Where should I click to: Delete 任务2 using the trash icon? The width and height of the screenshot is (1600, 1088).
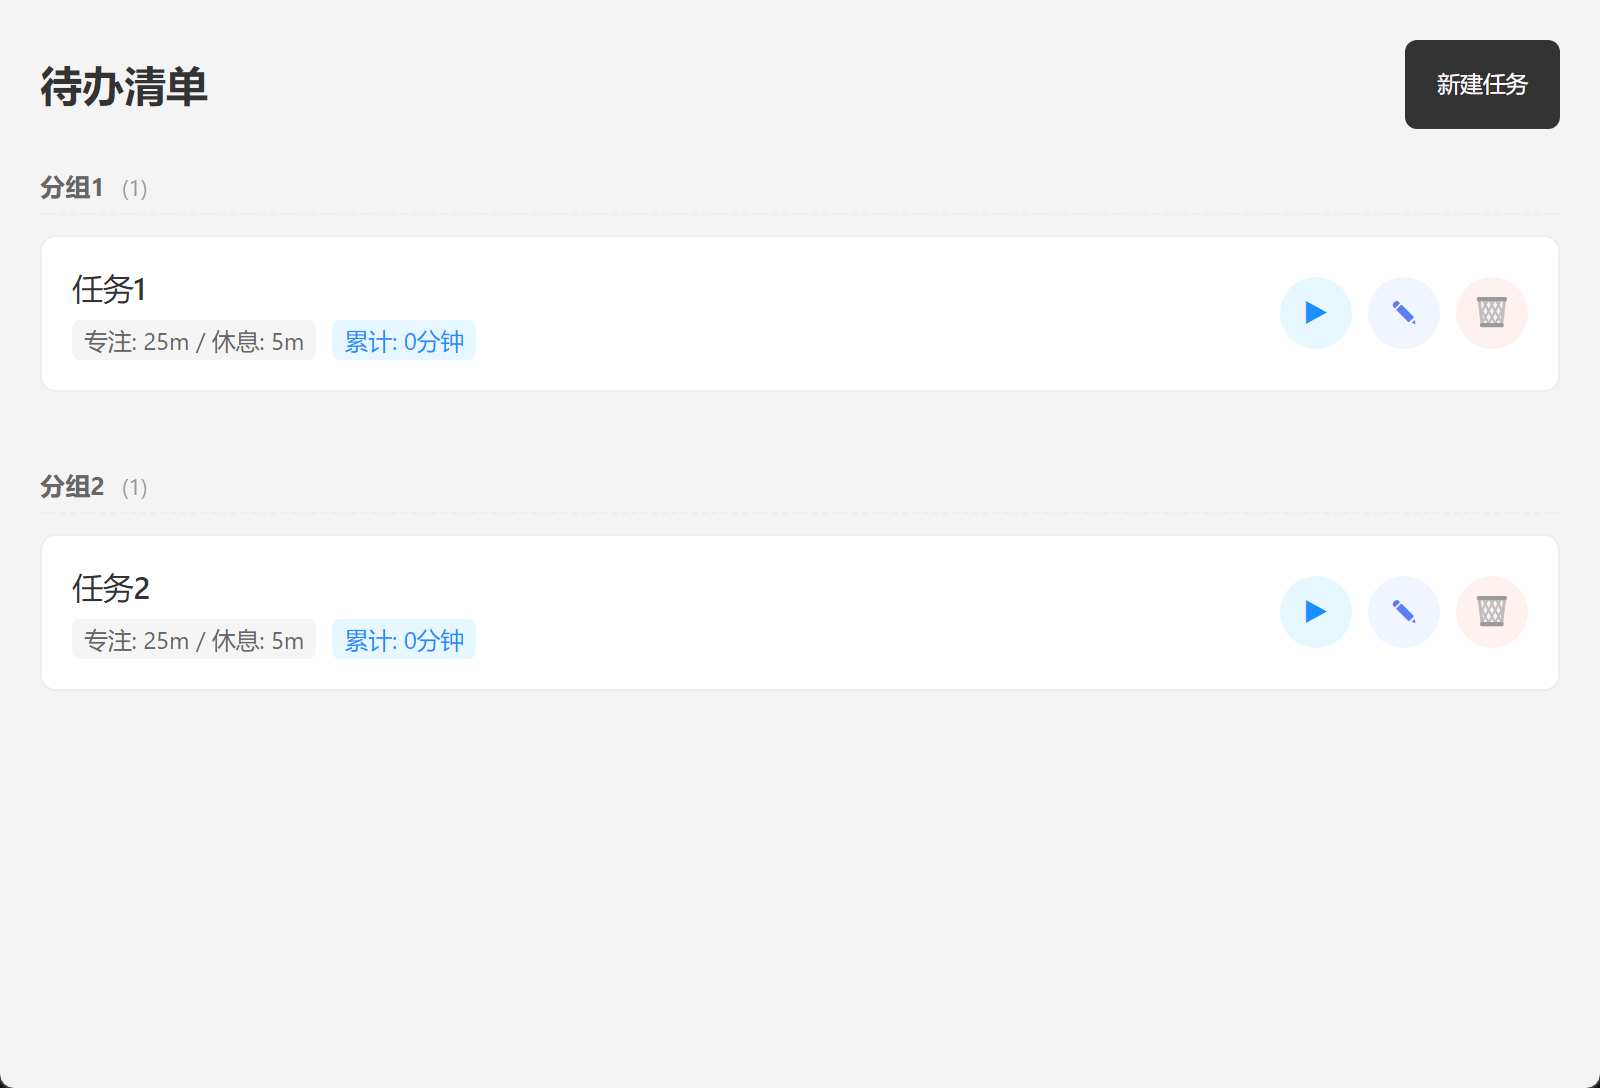(x=1491, y=612)
